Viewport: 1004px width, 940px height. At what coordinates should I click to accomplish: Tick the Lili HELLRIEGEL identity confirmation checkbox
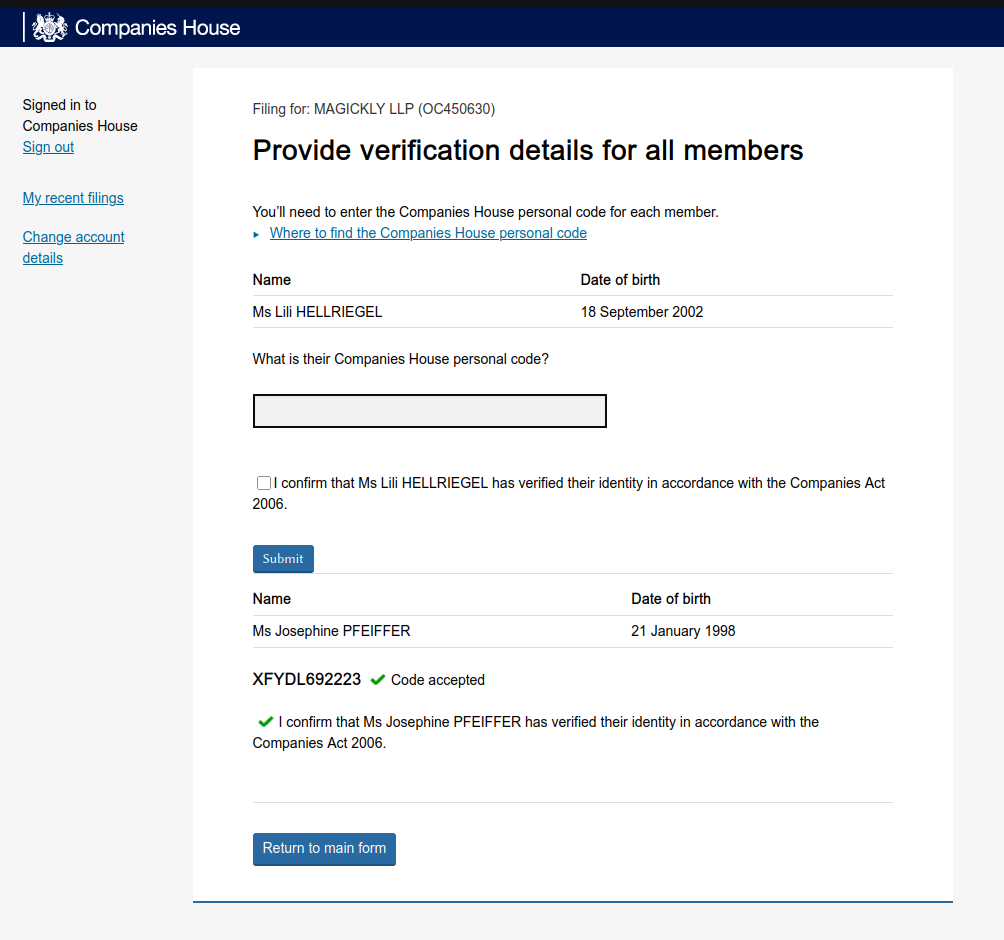[x=264, y=483]
